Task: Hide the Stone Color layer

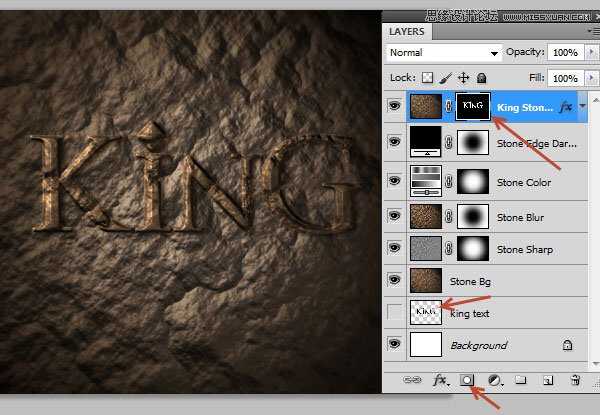Action: pos(395,180)
